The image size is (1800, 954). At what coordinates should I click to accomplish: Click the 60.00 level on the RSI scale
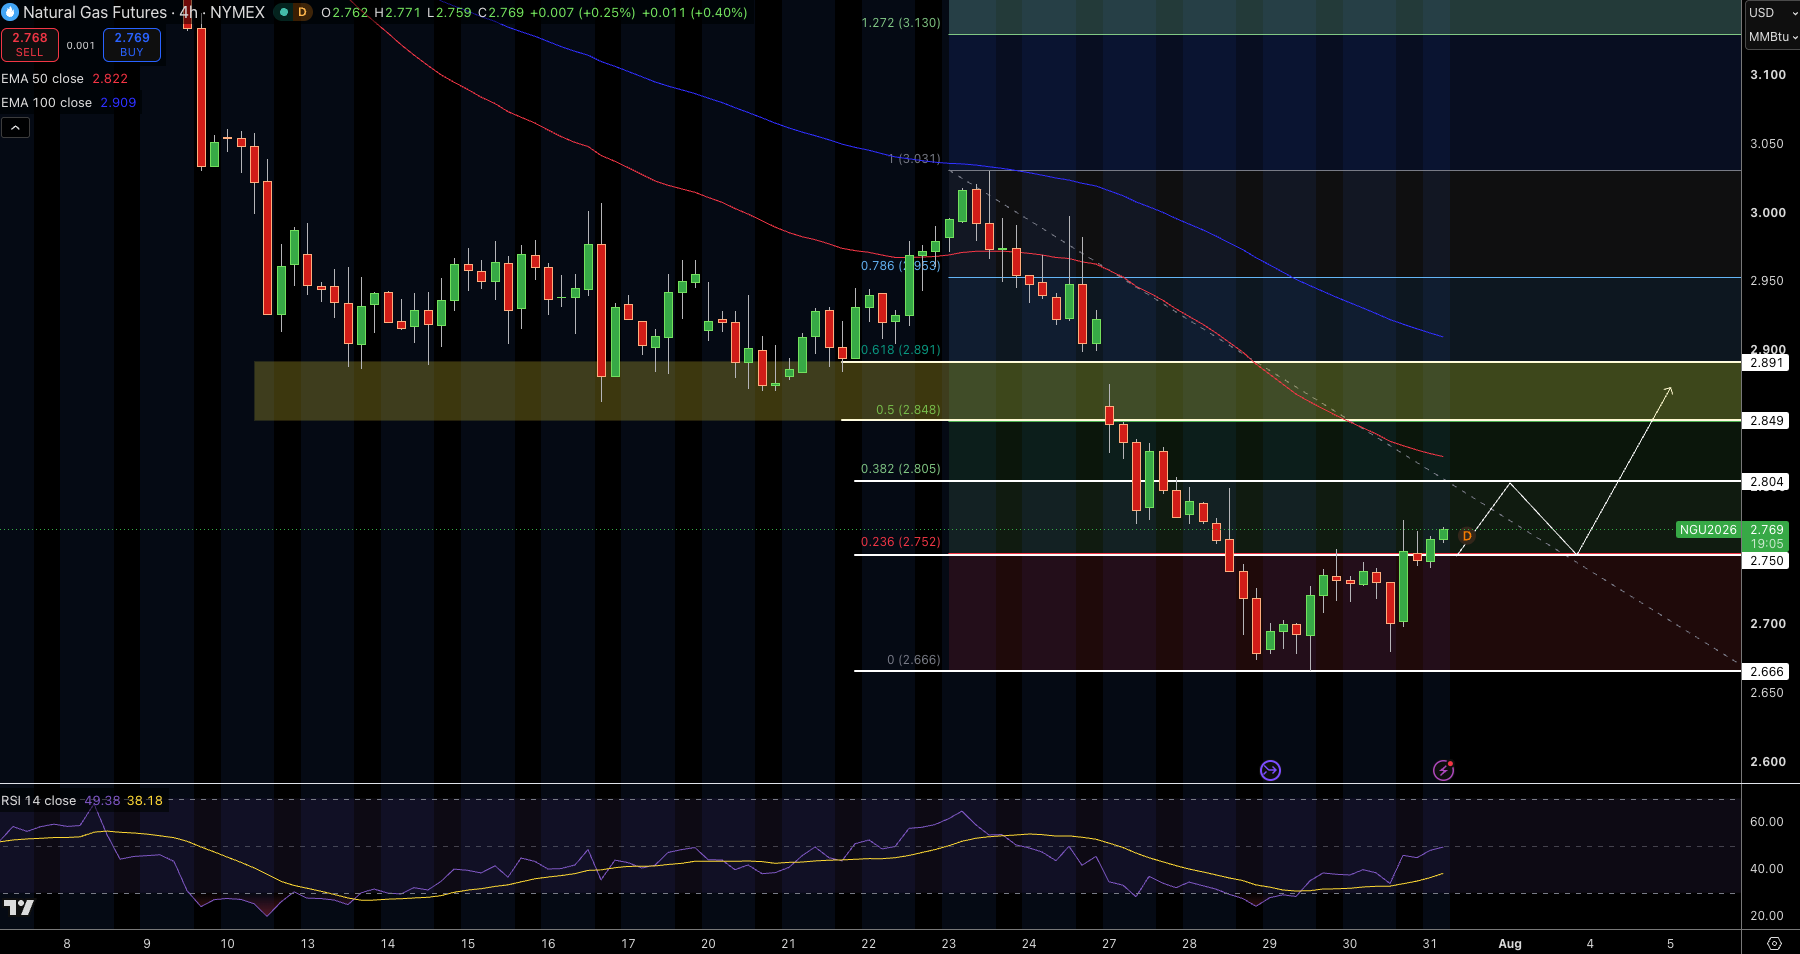tap(1767, 822)
